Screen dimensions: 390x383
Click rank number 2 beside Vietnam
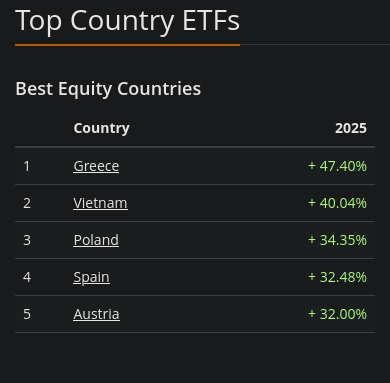(x=27, y=203)
